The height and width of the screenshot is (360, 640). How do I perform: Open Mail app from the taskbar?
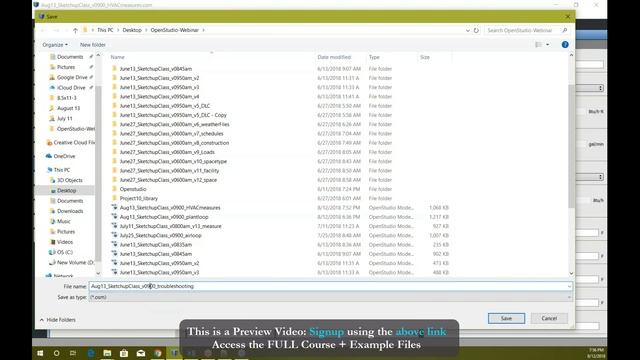coord(141,353)
